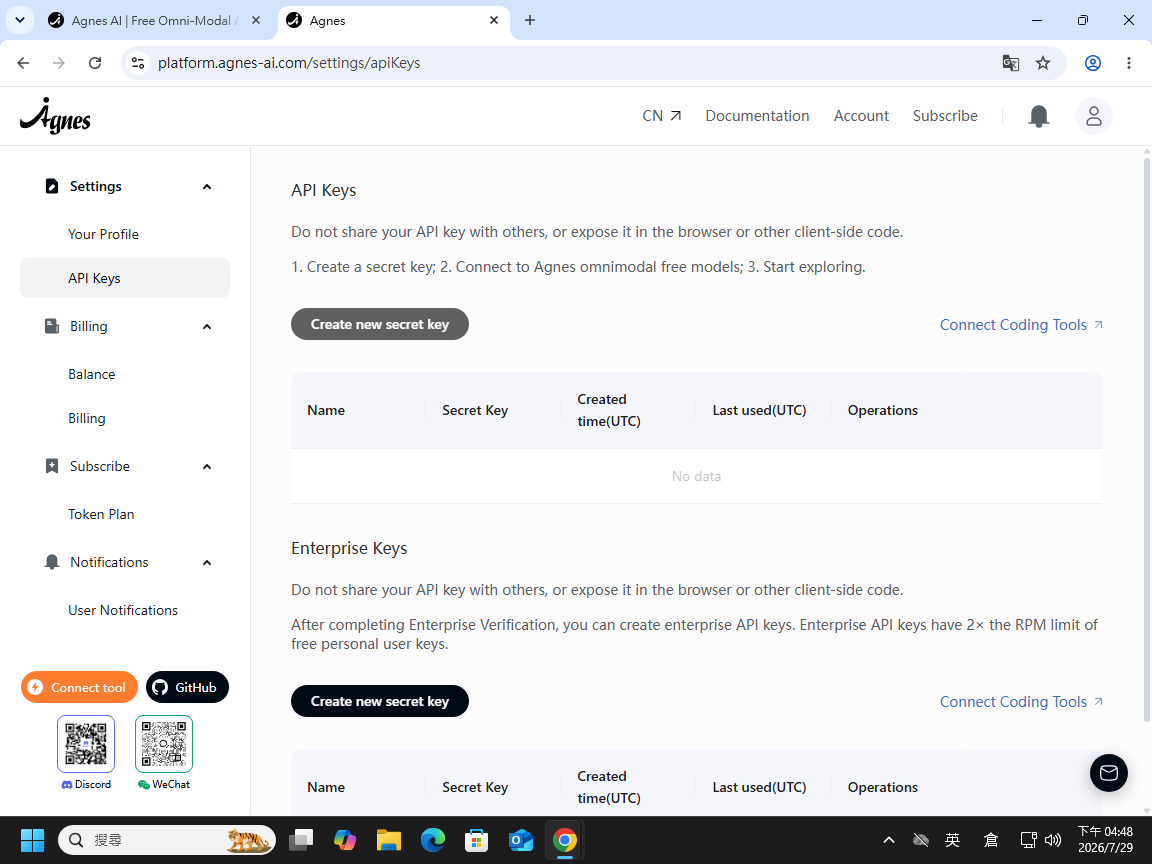Collapse the Billing section chevron
Screen dimensions: 1152x864
207,326
